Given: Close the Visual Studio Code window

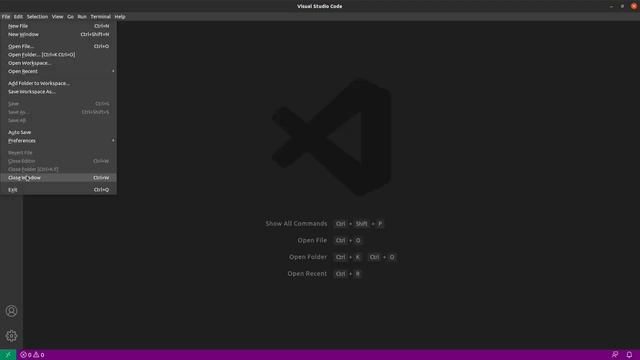Looking at the screenshot, I should (x=634, y=6).
